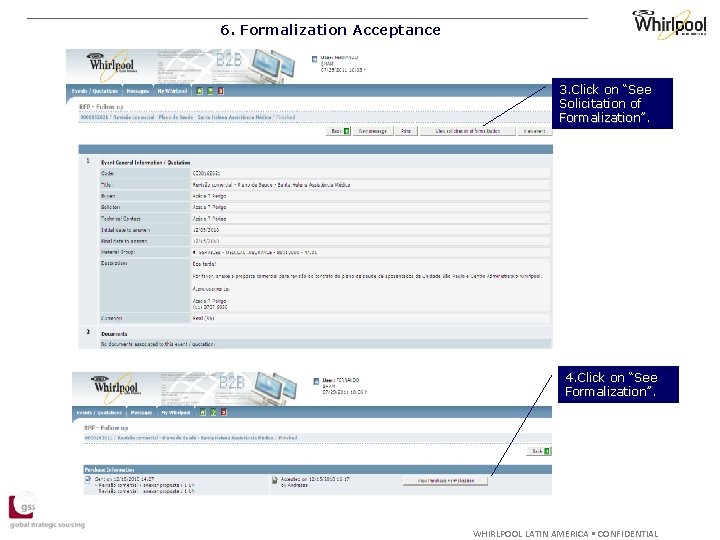
Task: Open My Whirlpool tab on Purchase Information screen
Action: tap(175, 412)
